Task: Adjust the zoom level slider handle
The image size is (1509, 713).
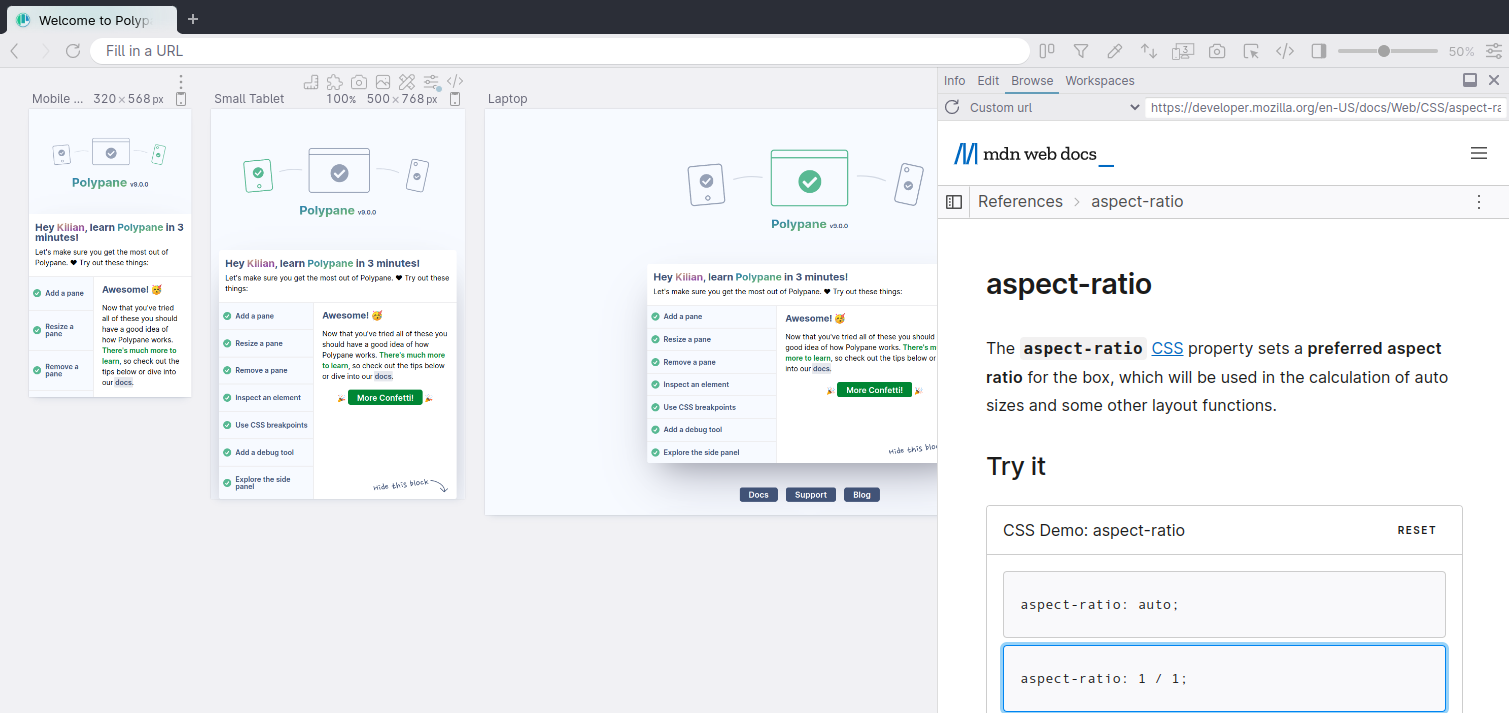Action: (1383, 51)
